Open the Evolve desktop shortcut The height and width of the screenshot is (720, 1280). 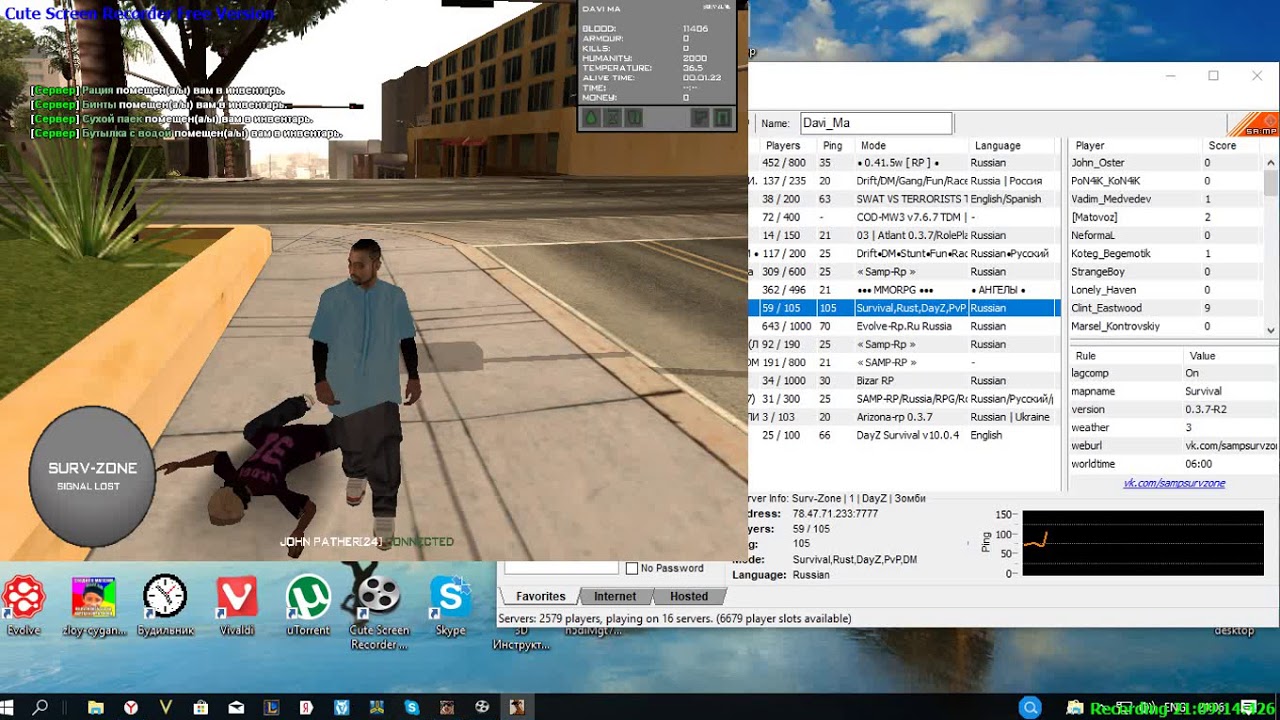[24, 605]
